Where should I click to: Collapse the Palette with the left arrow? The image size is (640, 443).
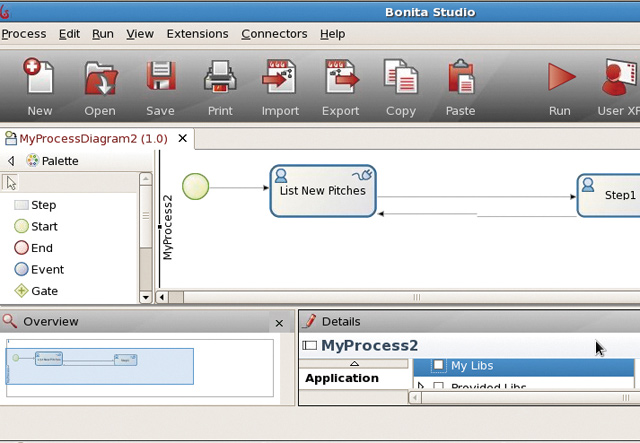(x=11, y=161)
